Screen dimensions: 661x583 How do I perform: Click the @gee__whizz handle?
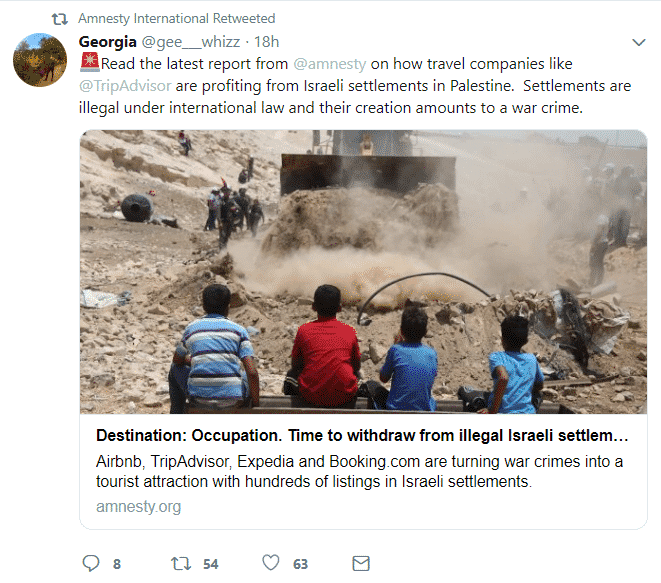tap(191, 42)
